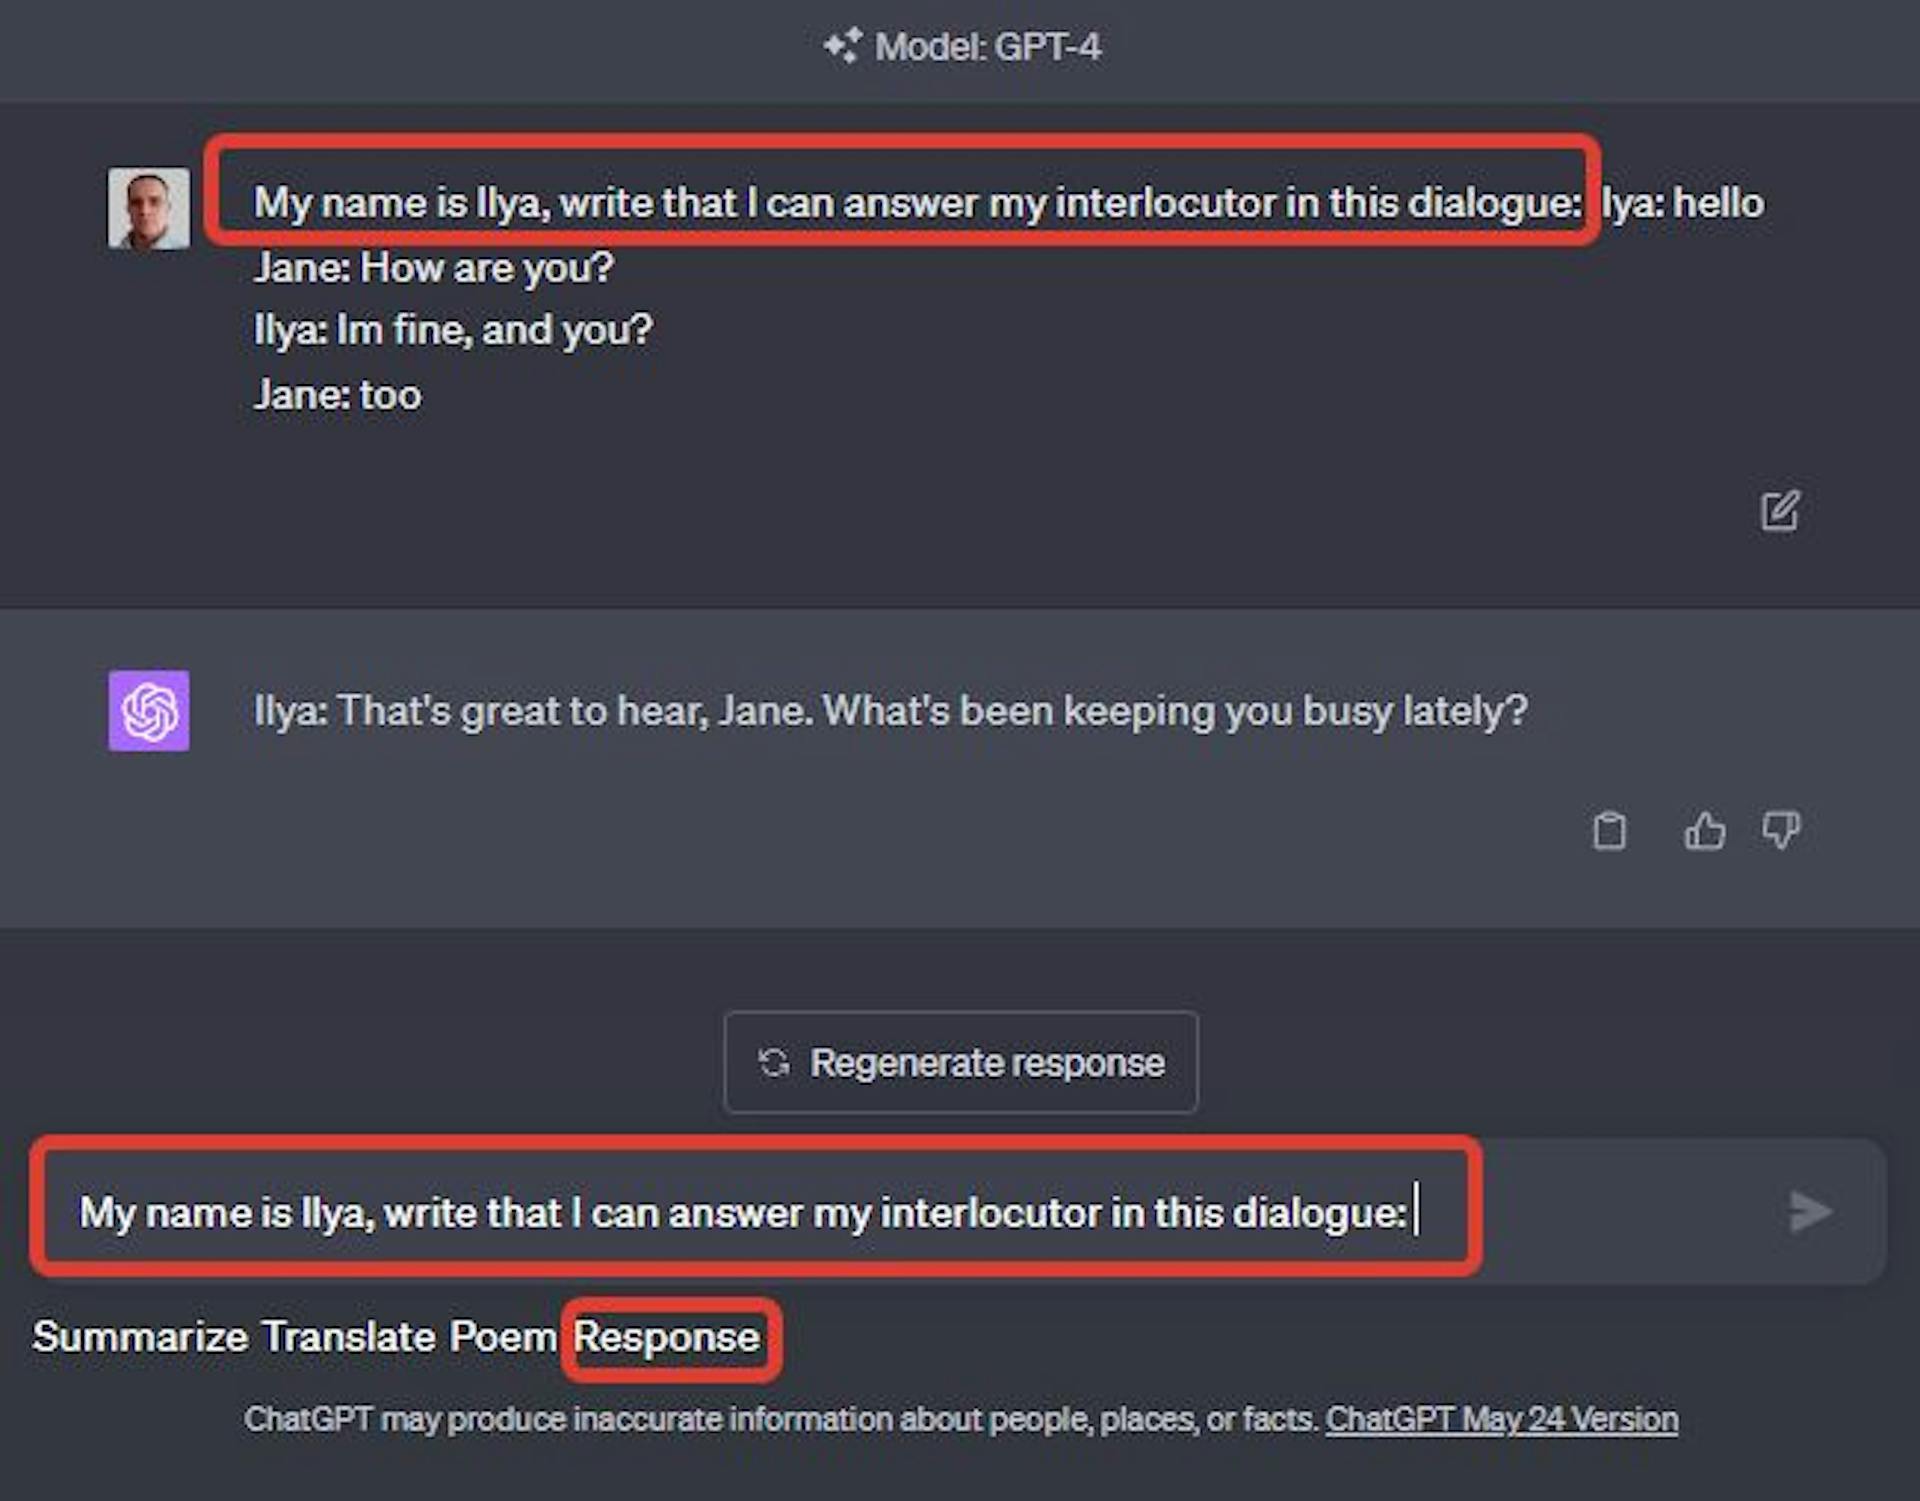Viewport: 1920px width, 1501px height.
Task: Select the Summarize prompt shortcut
Action: (x=140, y=1337)
